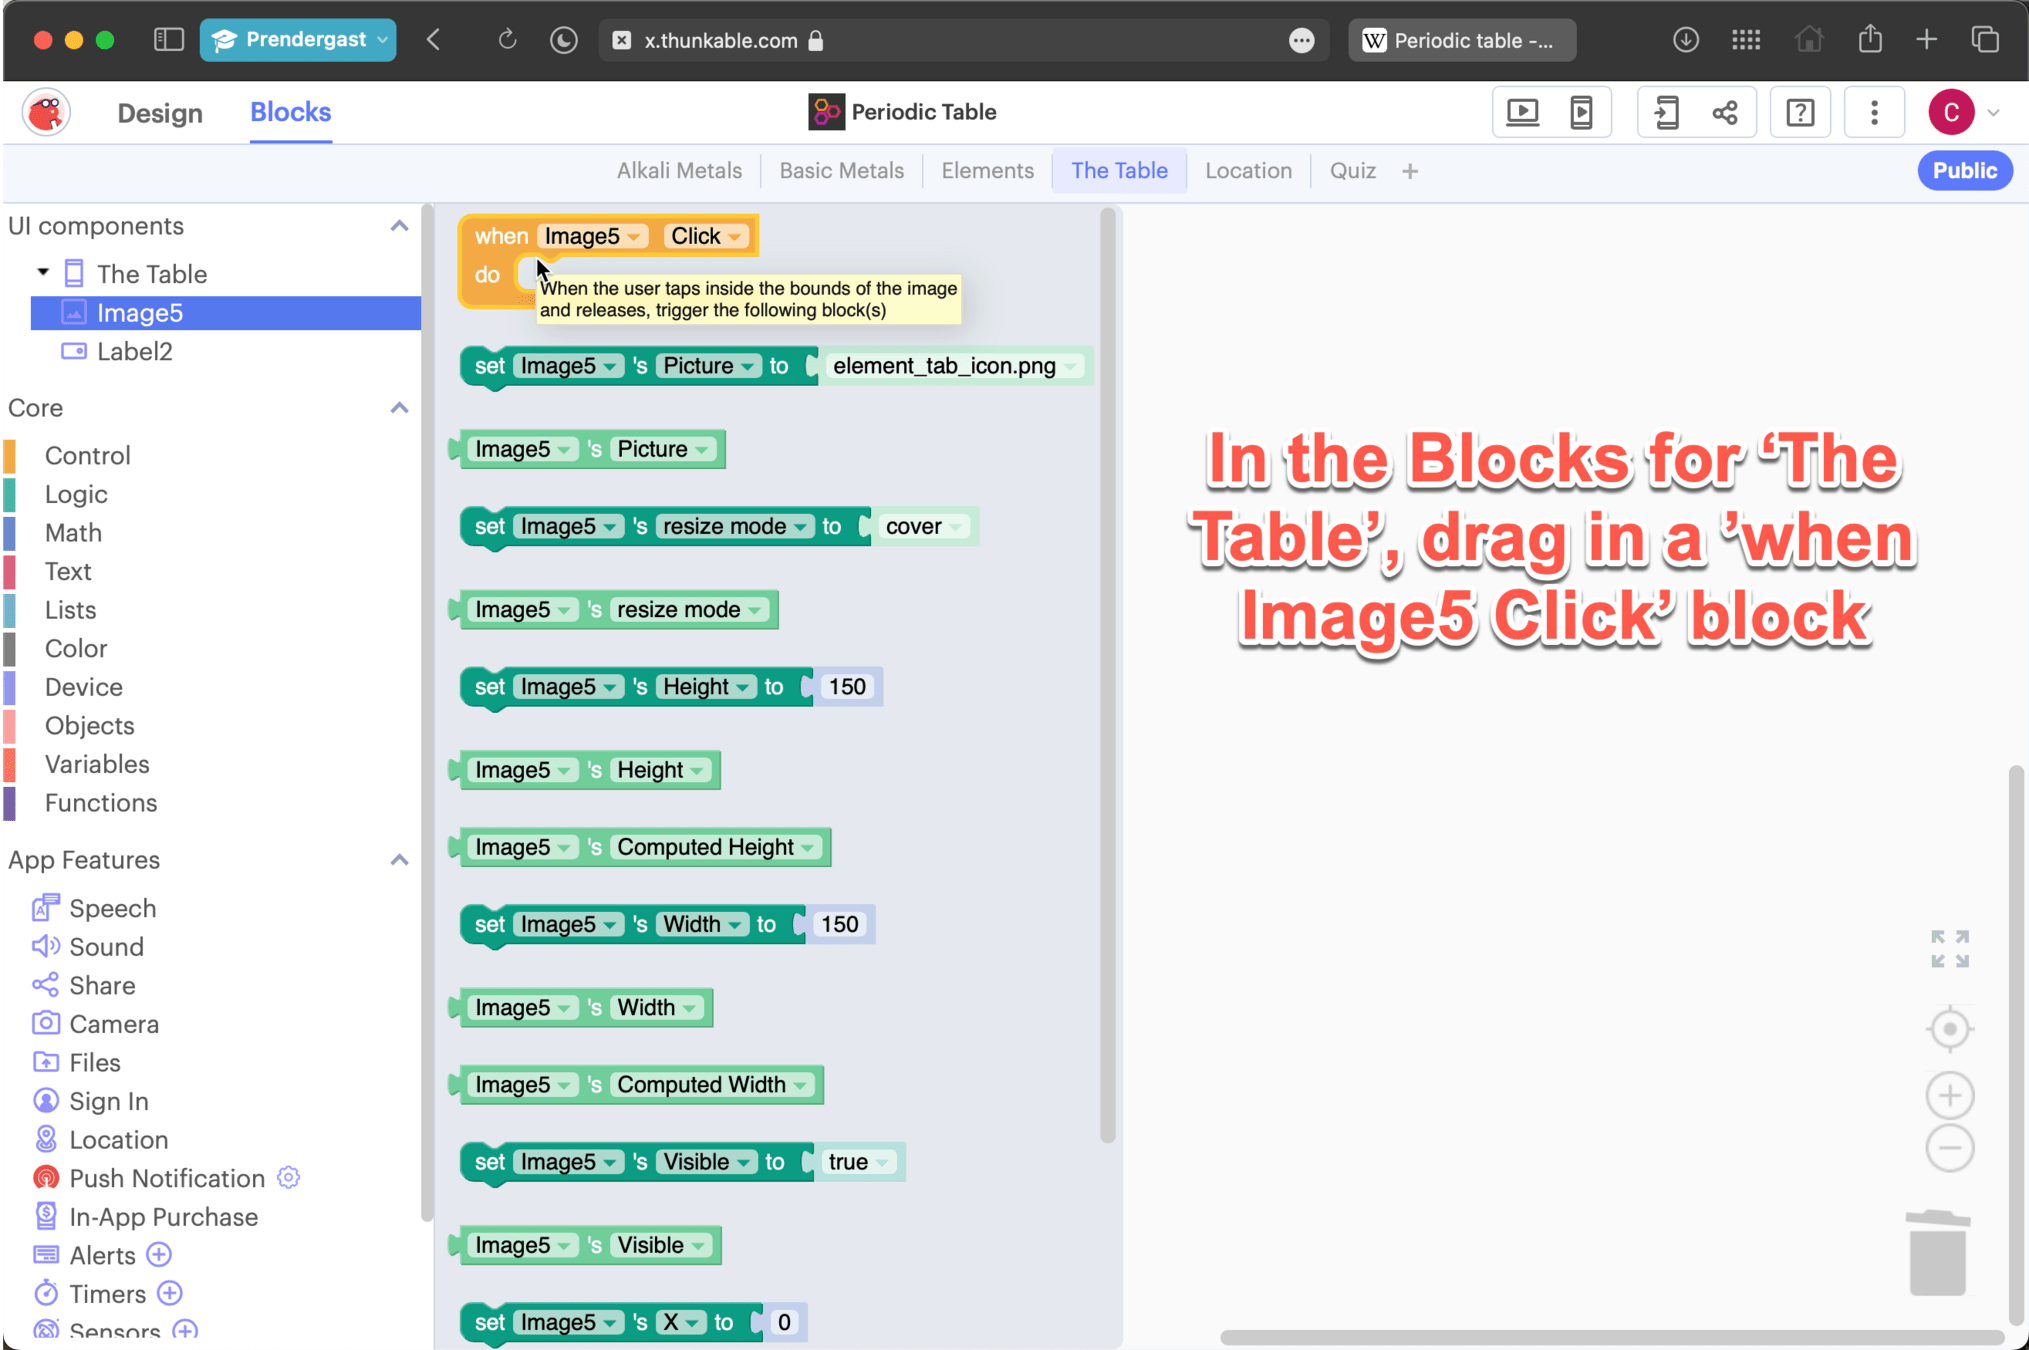Collapse the UI components section
Screen dimensions: 2029x1350
click(399, 226)
